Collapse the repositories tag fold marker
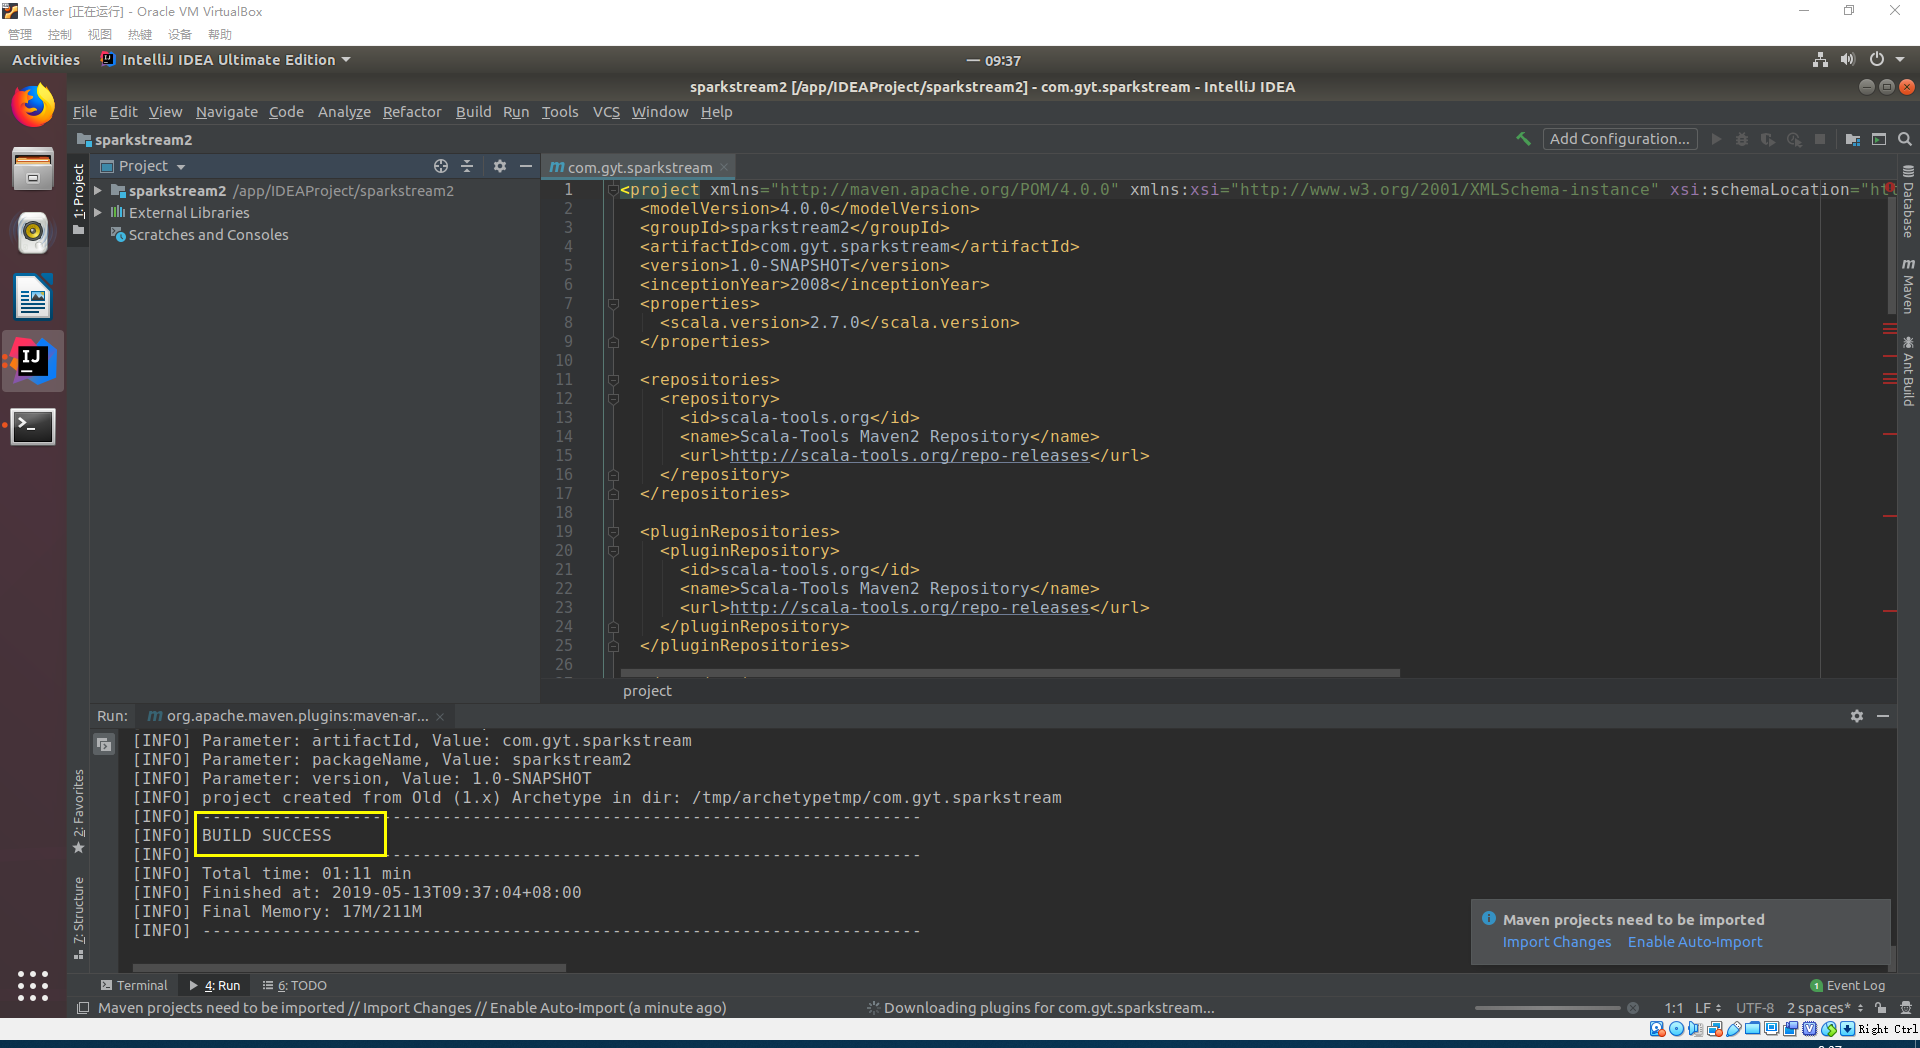Screen dimensions: 1920x1048 tap(613, 380)
